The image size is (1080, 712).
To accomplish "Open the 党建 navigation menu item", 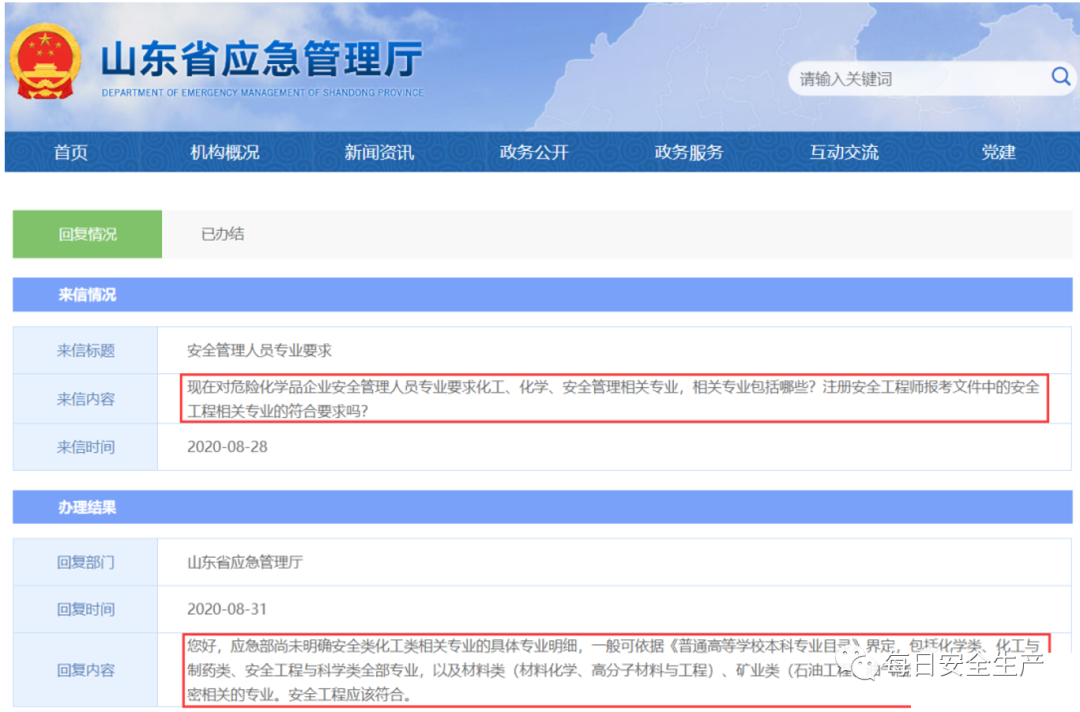I will (x=997, y=152).
